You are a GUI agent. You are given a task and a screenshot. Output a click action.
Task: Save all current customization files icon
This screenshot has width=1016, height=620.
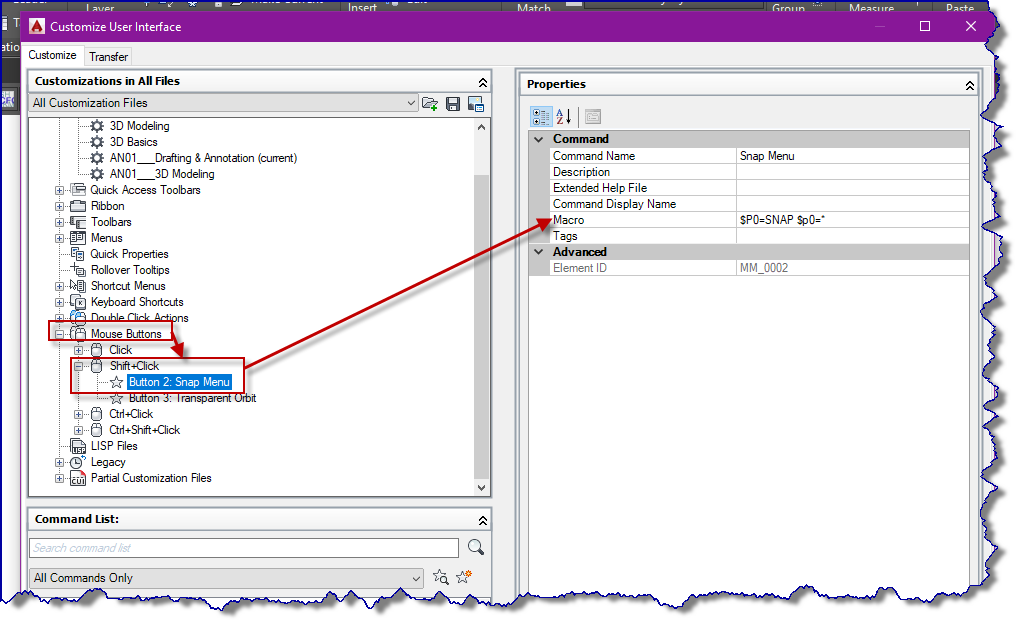(x=453, y=104)
